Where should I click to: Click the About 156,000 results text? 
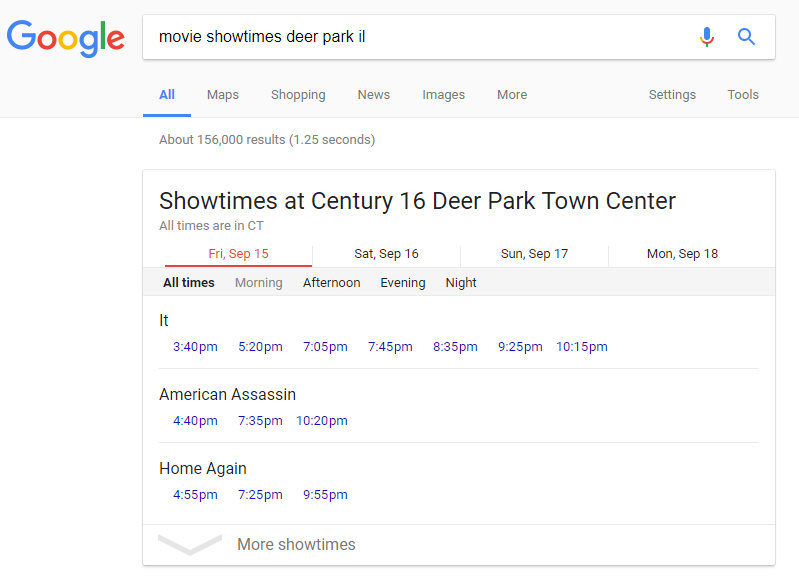[267, 140]
